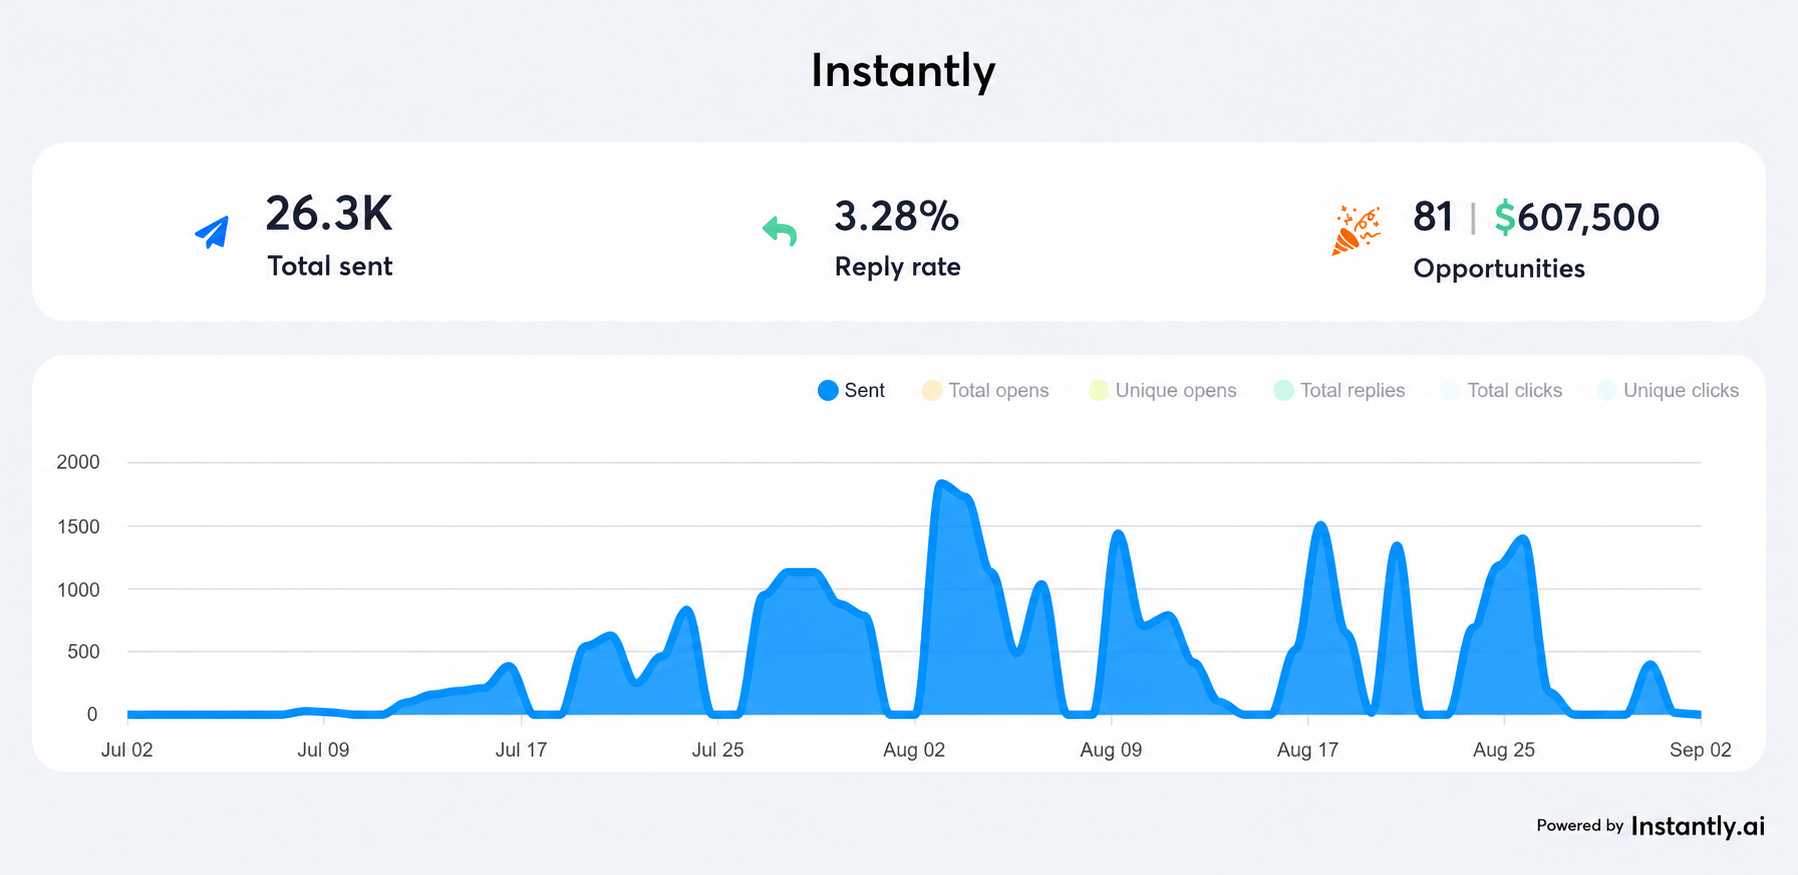Click the green reply arrow icon
1798x875 pixels.
coord(780,231)
